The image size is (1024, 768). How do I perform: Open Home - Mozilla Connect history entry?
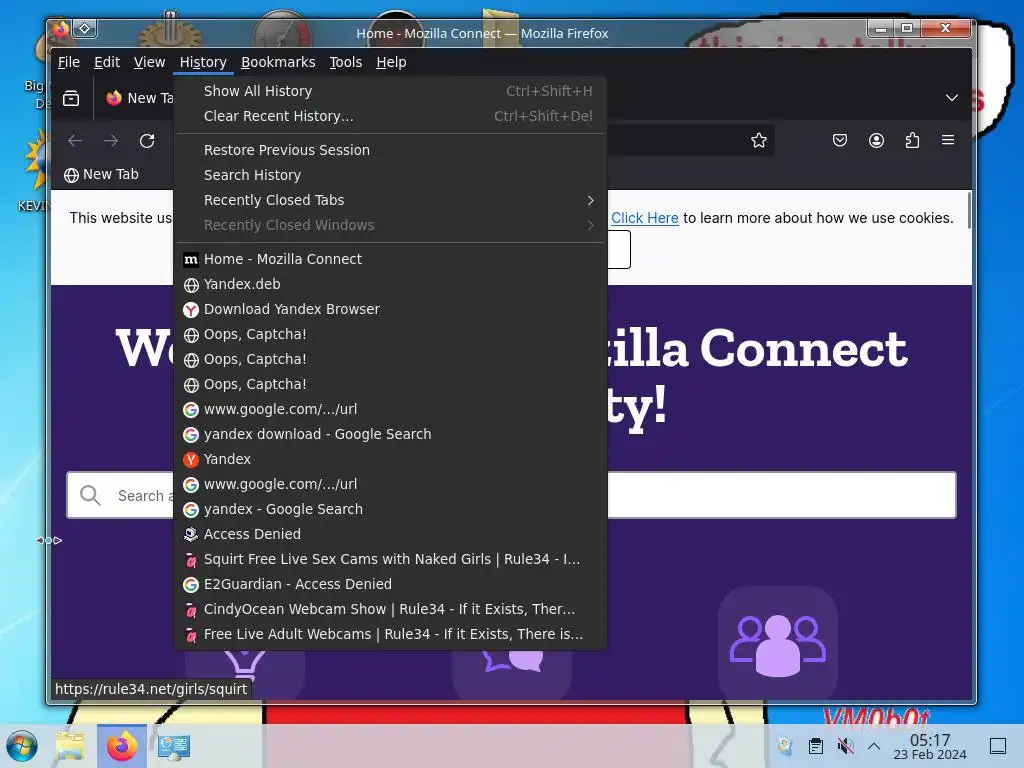(x=391, y=259)
